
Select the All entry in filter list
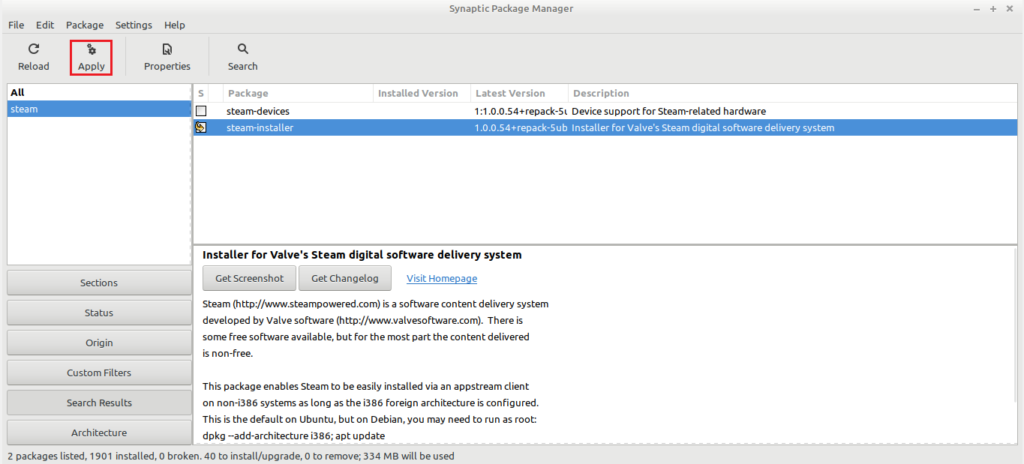coord(99,93)
